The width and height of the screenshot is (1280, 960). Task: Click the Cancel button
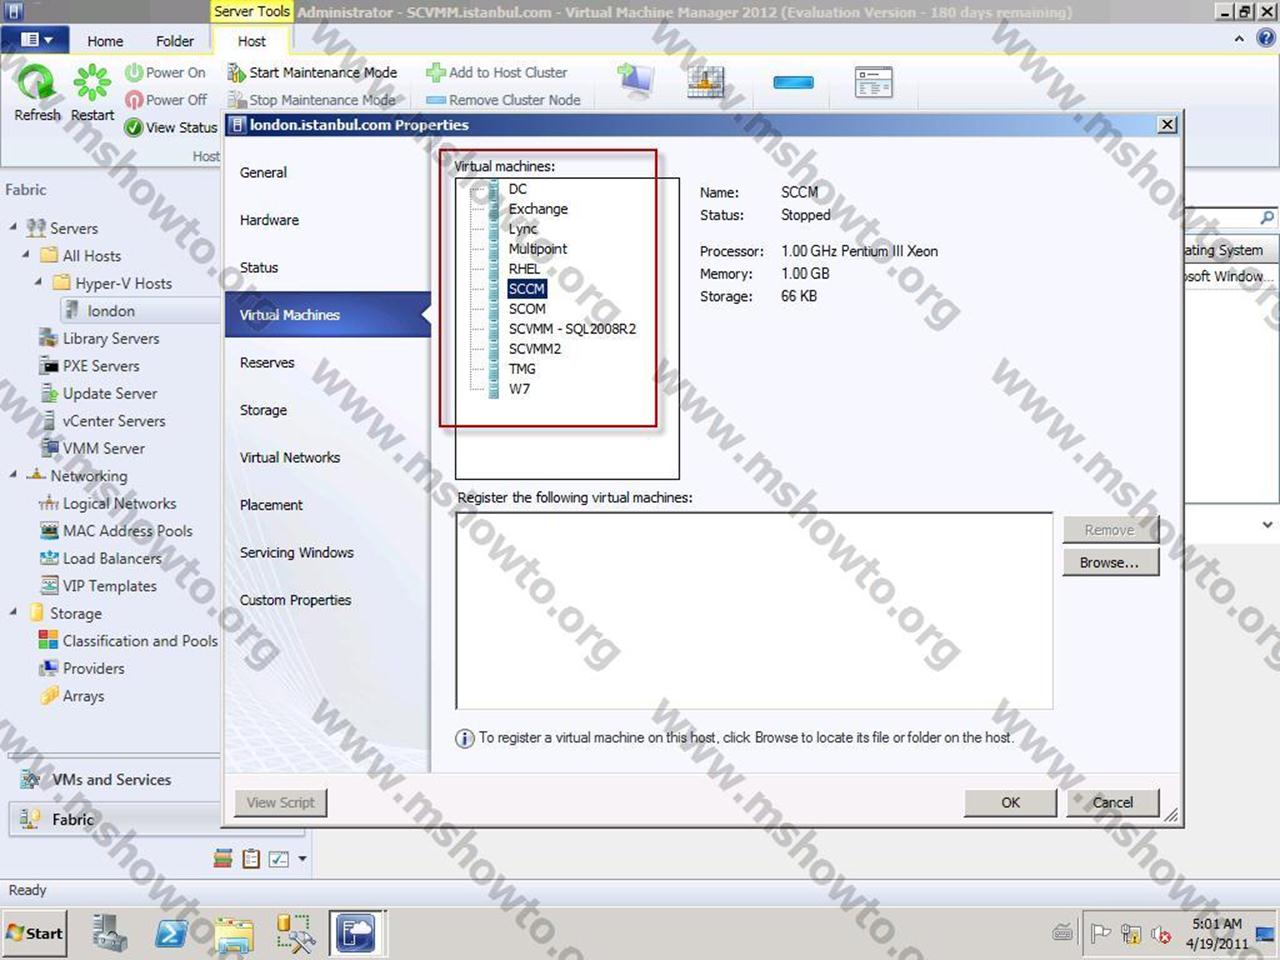click(1112, 802)
